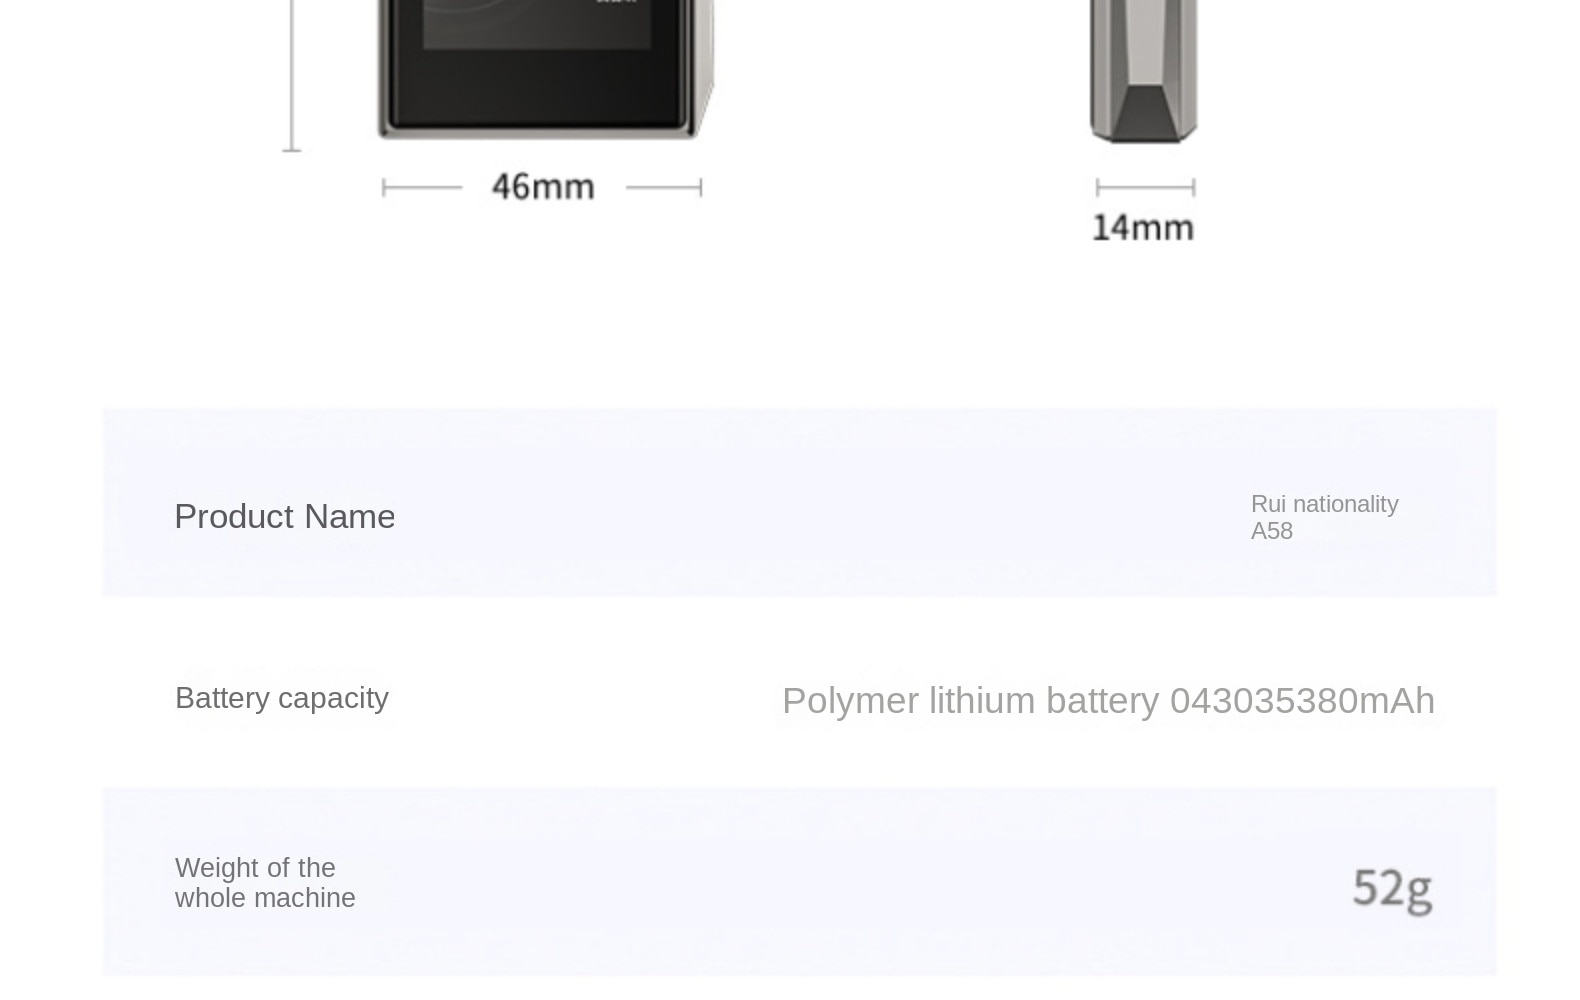The image size is (1580, 1000).
Task: Click the 52g weight value
Action: pyautogui.click(x=1392, y=889)
